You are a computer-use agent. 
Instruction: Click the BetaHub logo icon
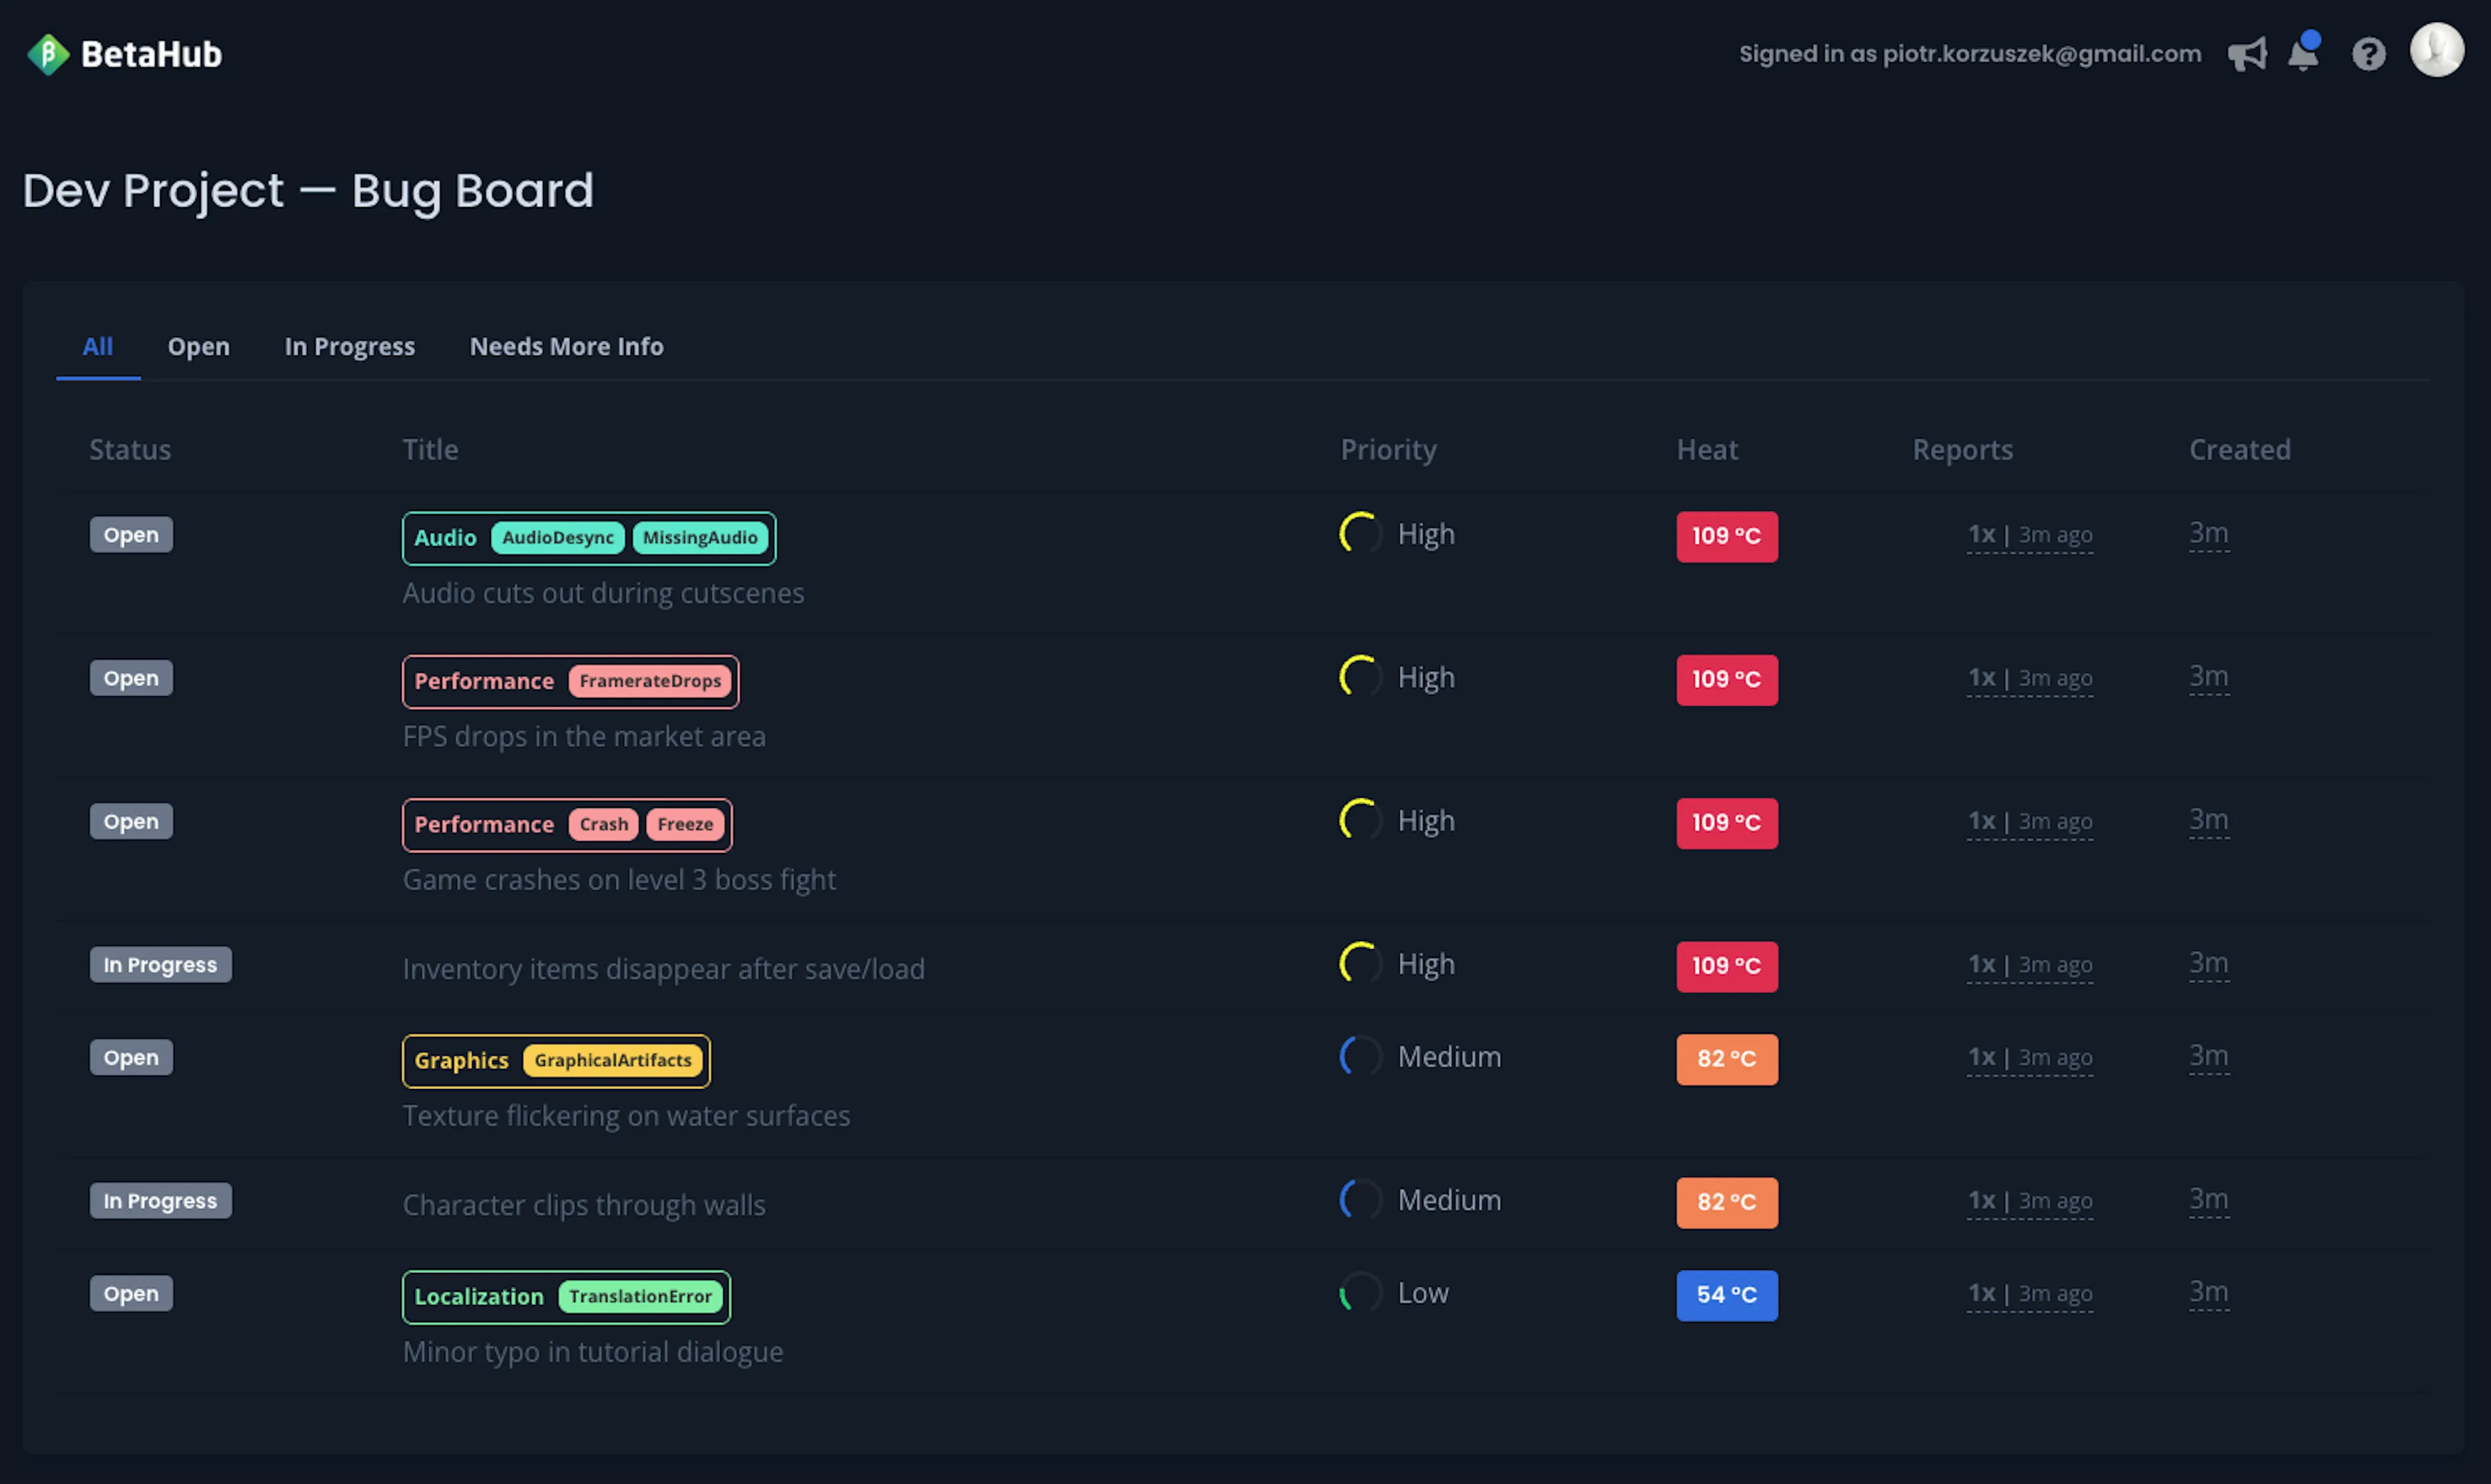[47, 54]
